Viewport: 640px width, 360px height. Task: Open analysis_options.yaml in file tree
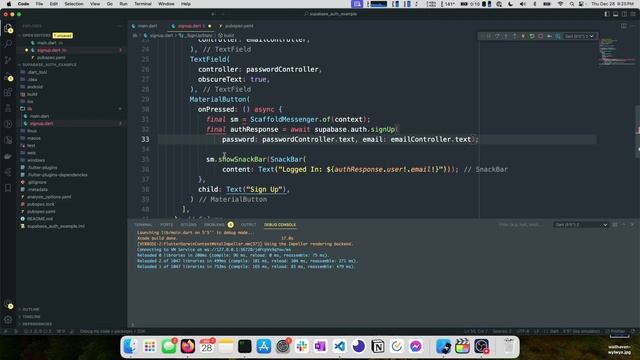click(x=49, y=197)
